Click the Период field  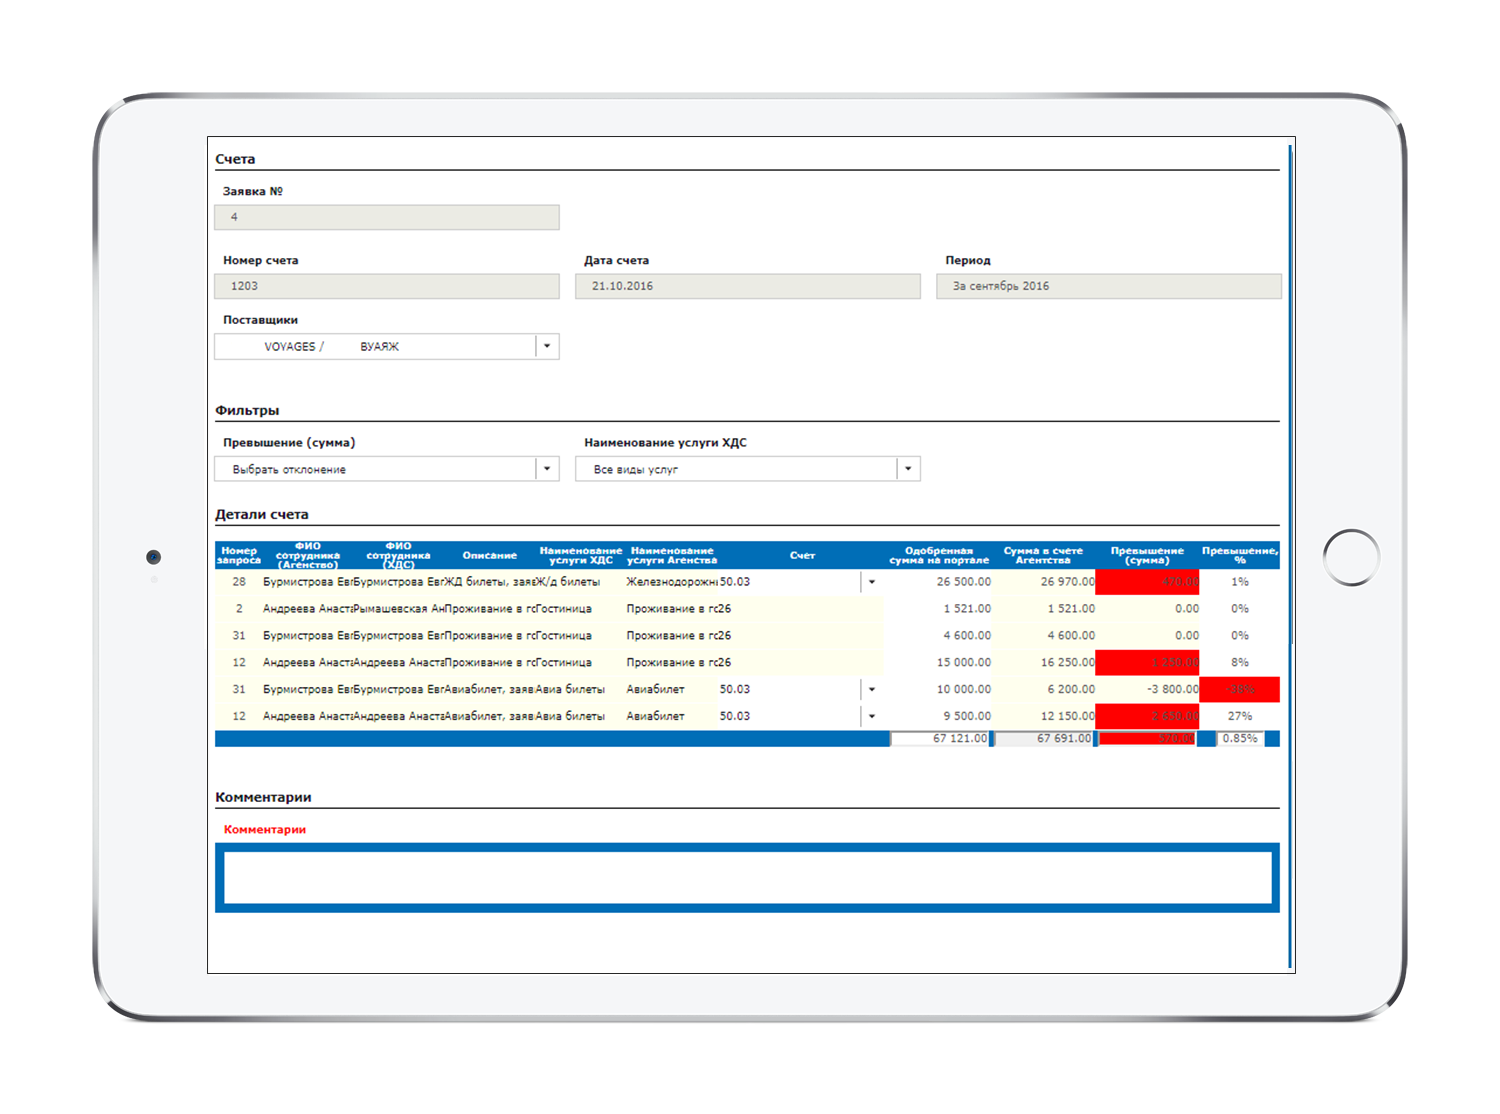(1108, 286)
